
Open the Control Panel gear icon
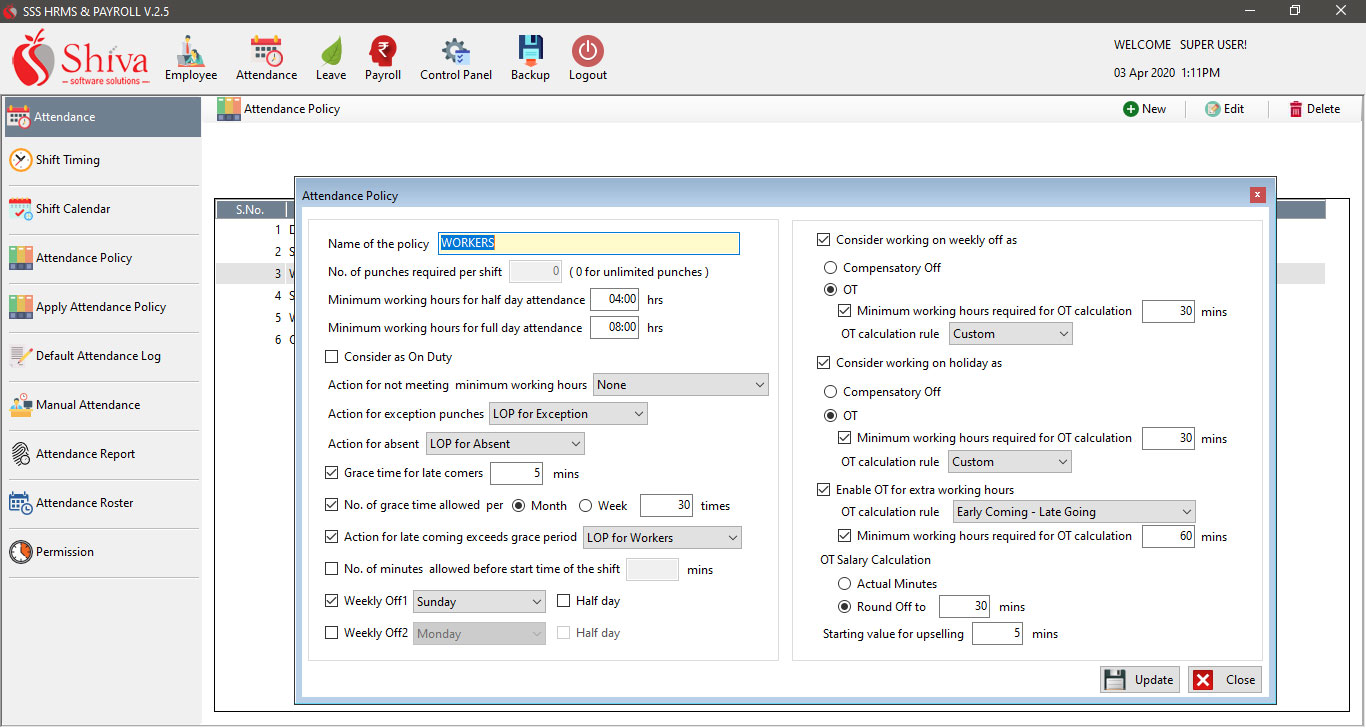point(455,52)
